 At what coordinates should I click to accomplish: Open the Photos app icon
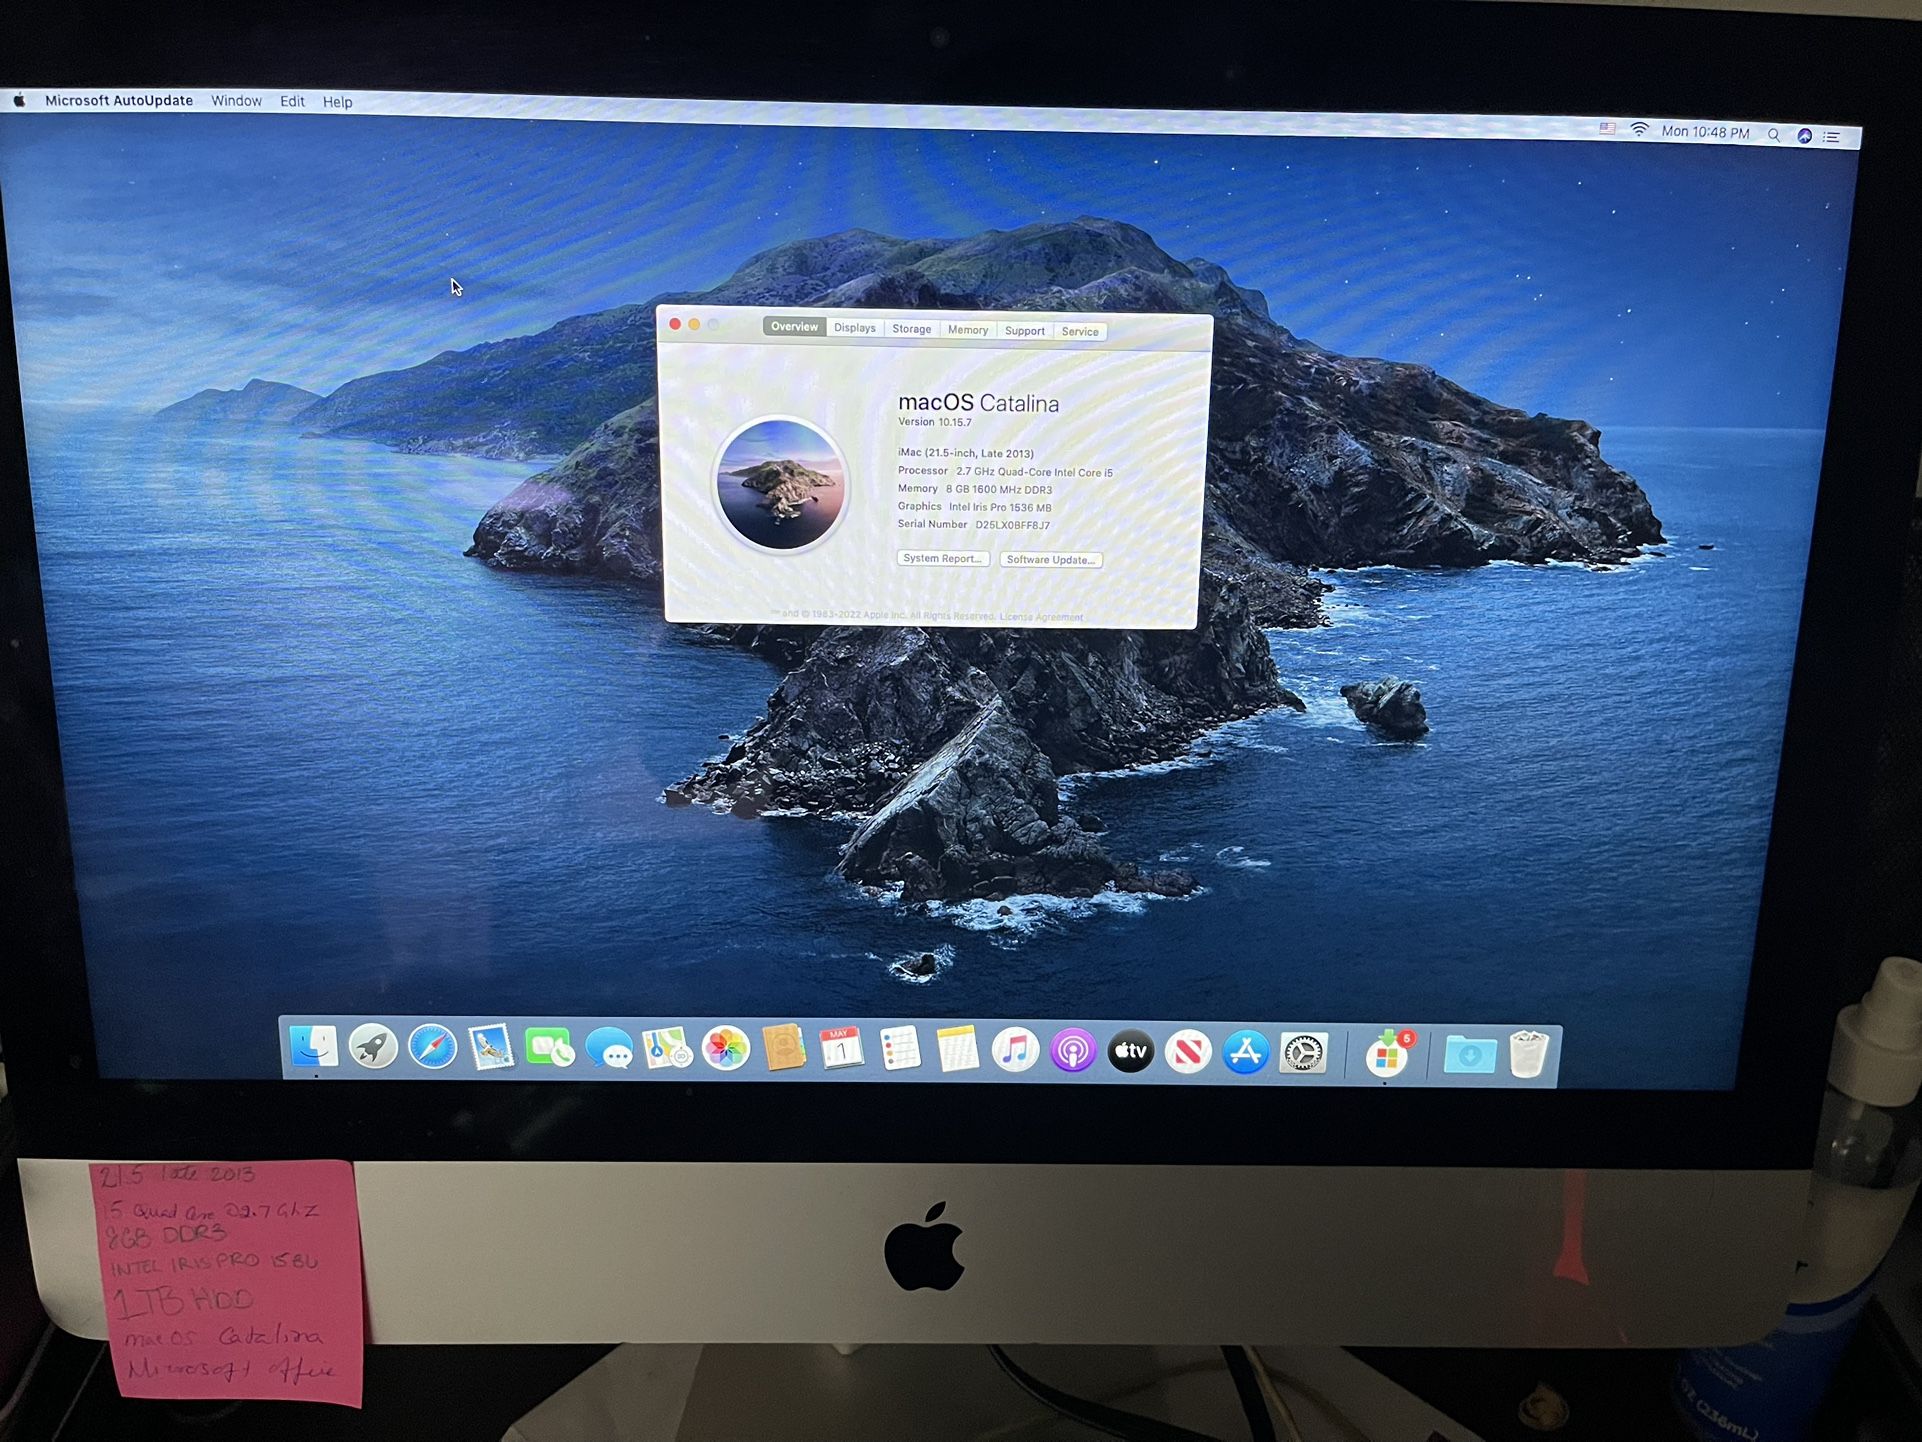(x=726, y=1050)
